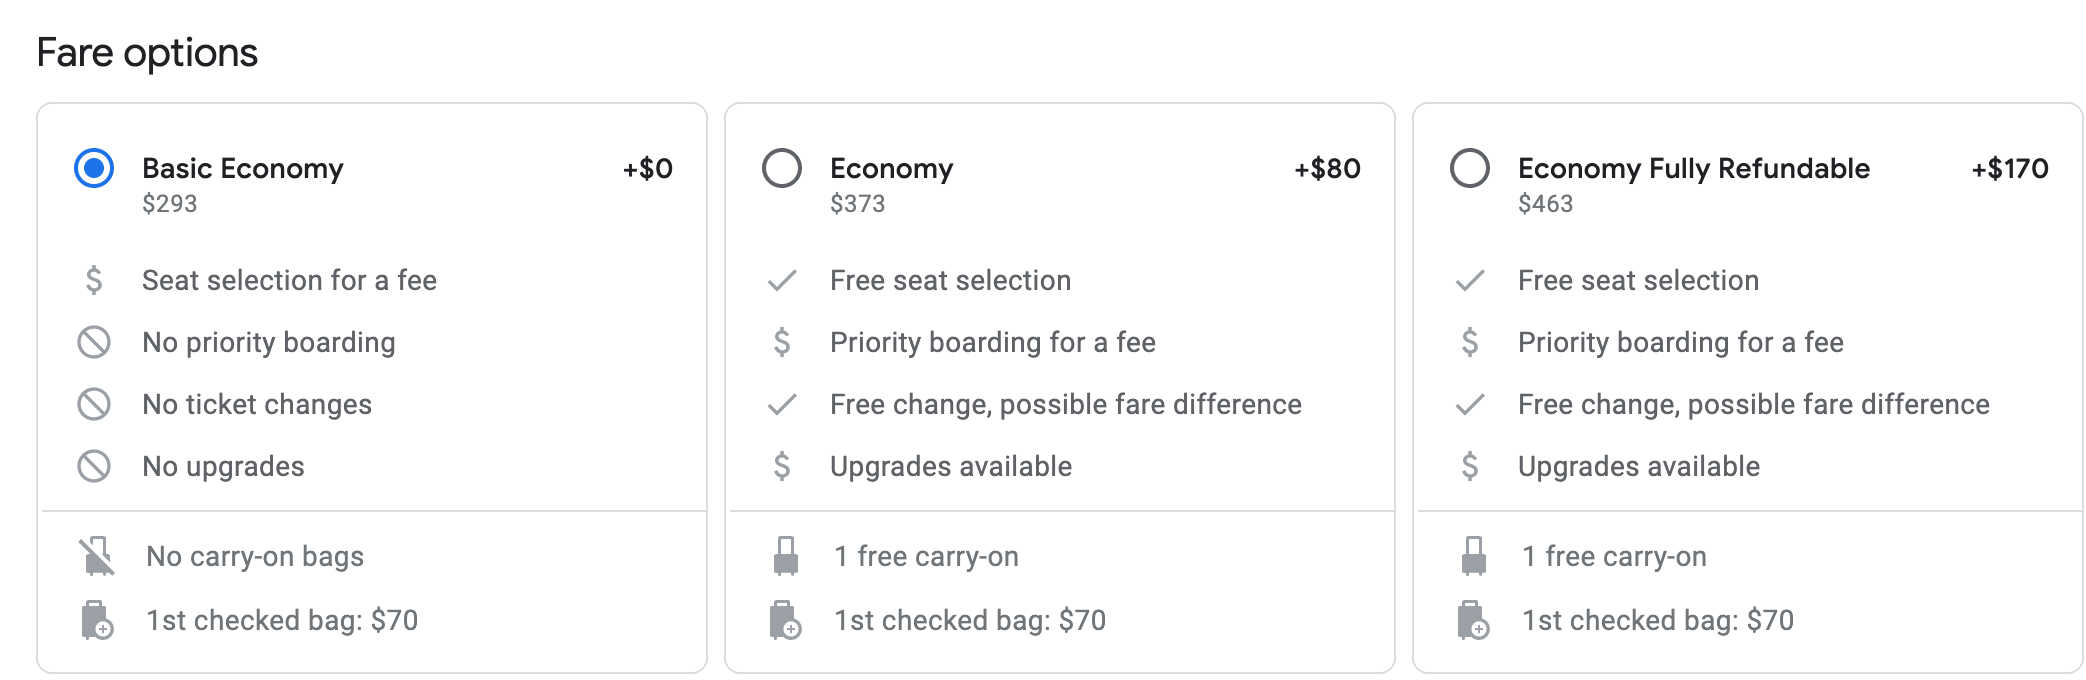Click the $373 Economy fare price
The height and width of the screenshot is (680, 2086).
tap(857, 204)
